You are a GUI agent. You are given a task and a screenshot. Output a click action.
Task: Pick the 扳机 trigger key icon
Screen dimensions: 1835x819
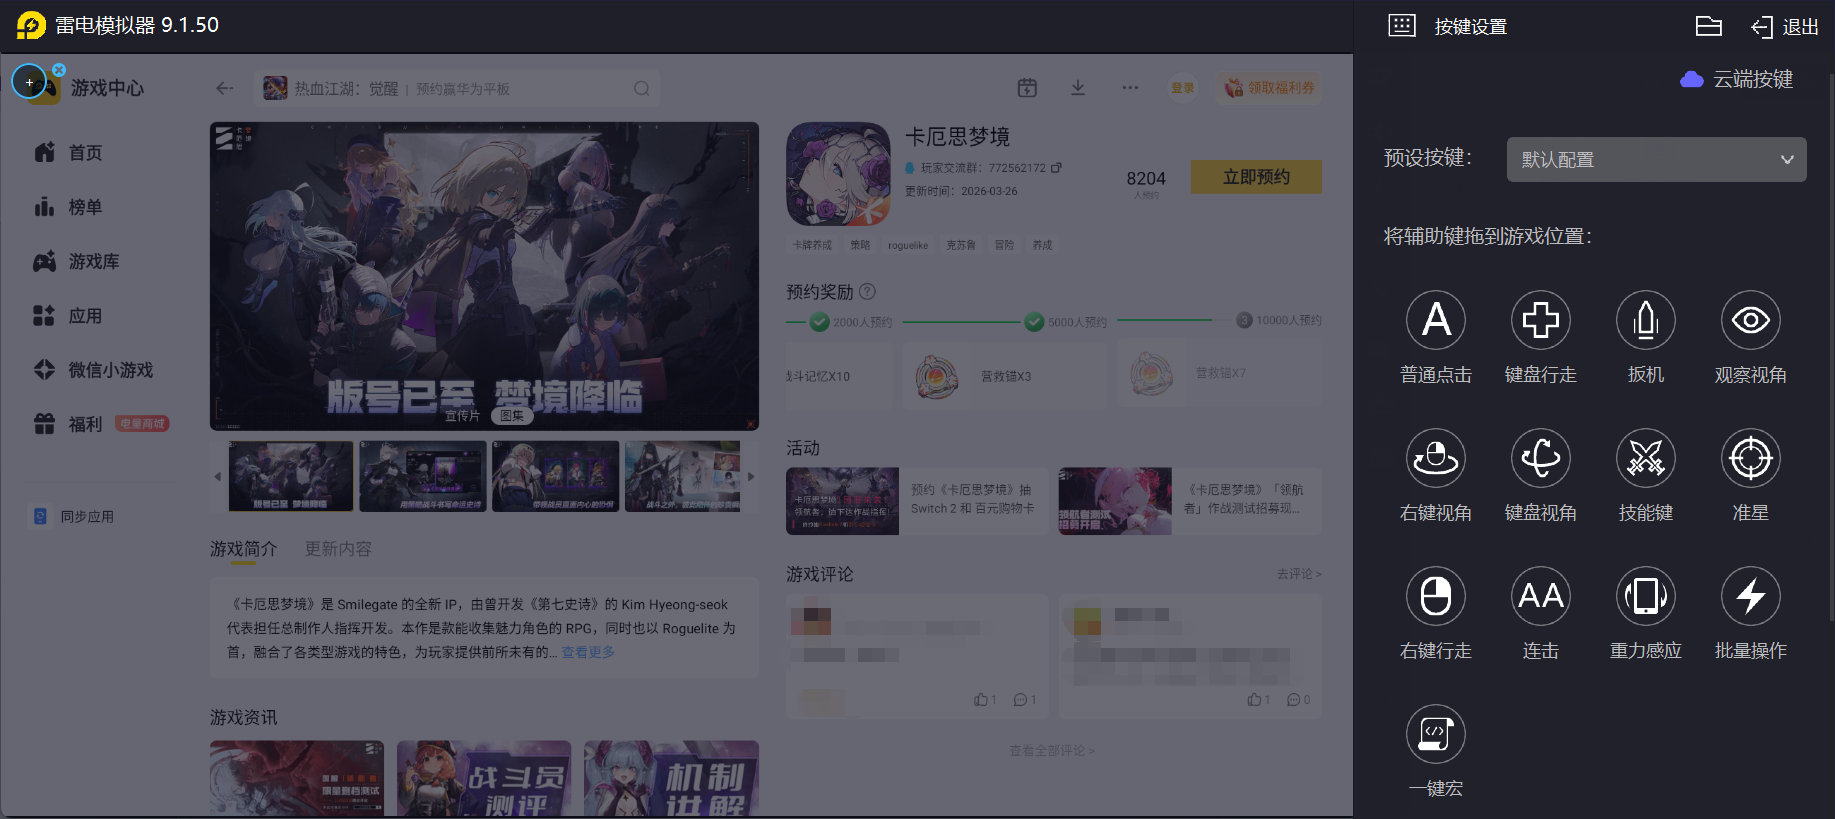tap(1646, 320)
